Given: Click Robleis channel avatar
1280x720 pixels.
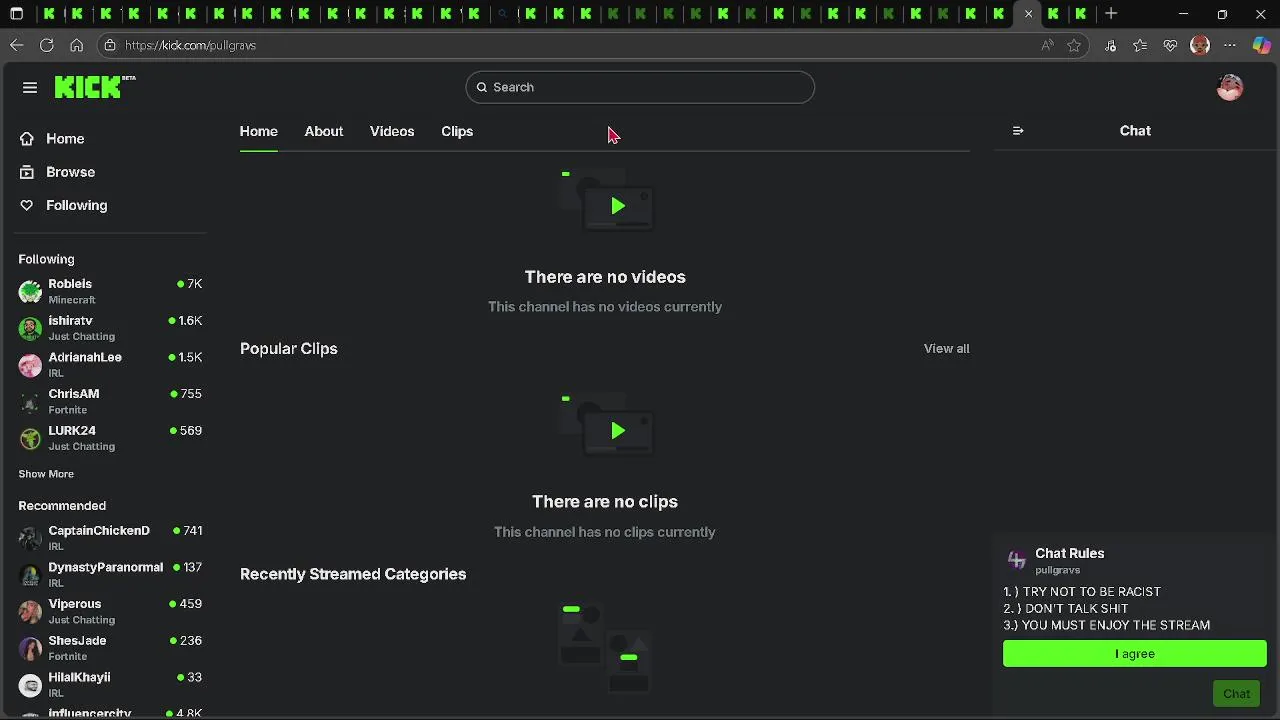Looking at the screenshot, I should pyautogui.click(x=30, y=292).
